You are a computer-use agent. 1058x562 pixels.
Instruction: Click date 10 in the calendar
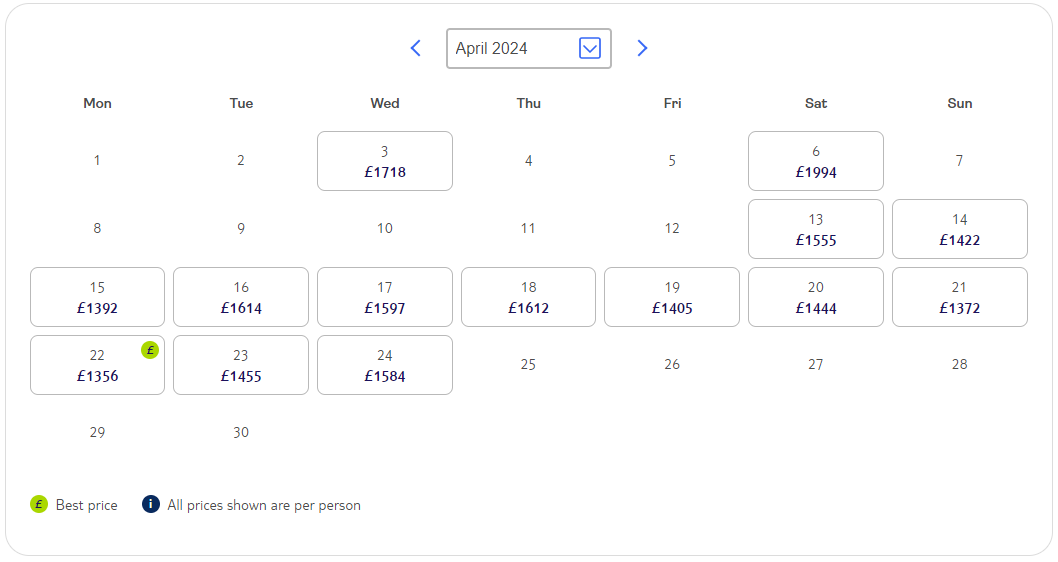(385, 229)
